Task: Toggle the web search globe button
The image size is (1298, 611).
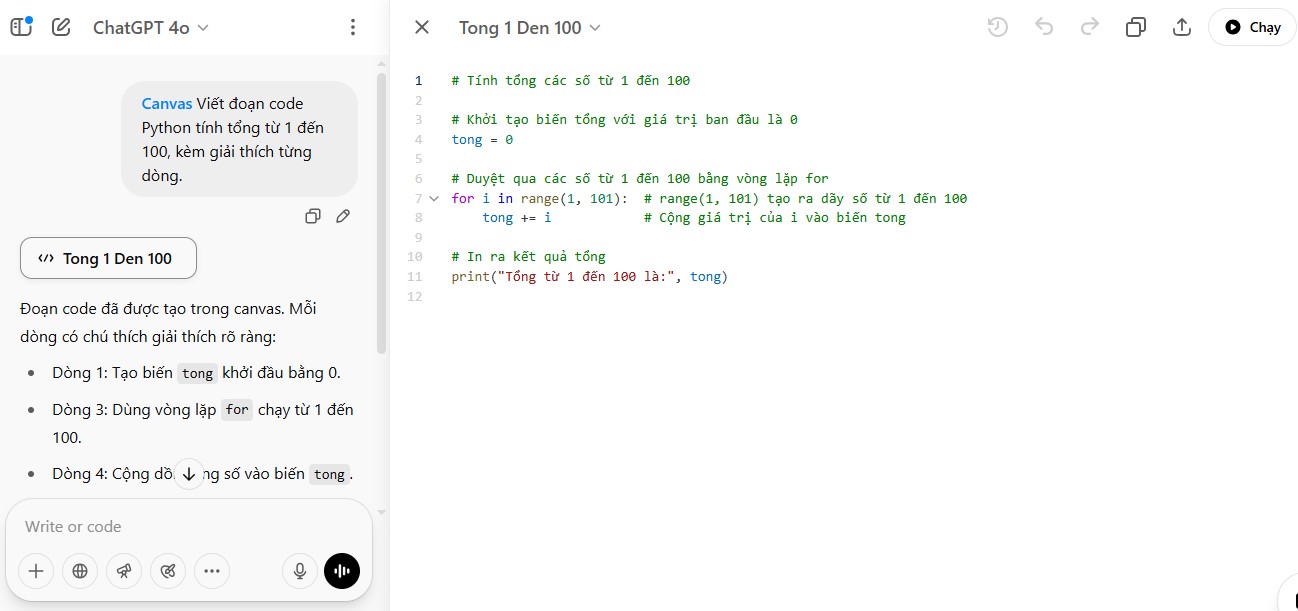Action: [80, 571]
